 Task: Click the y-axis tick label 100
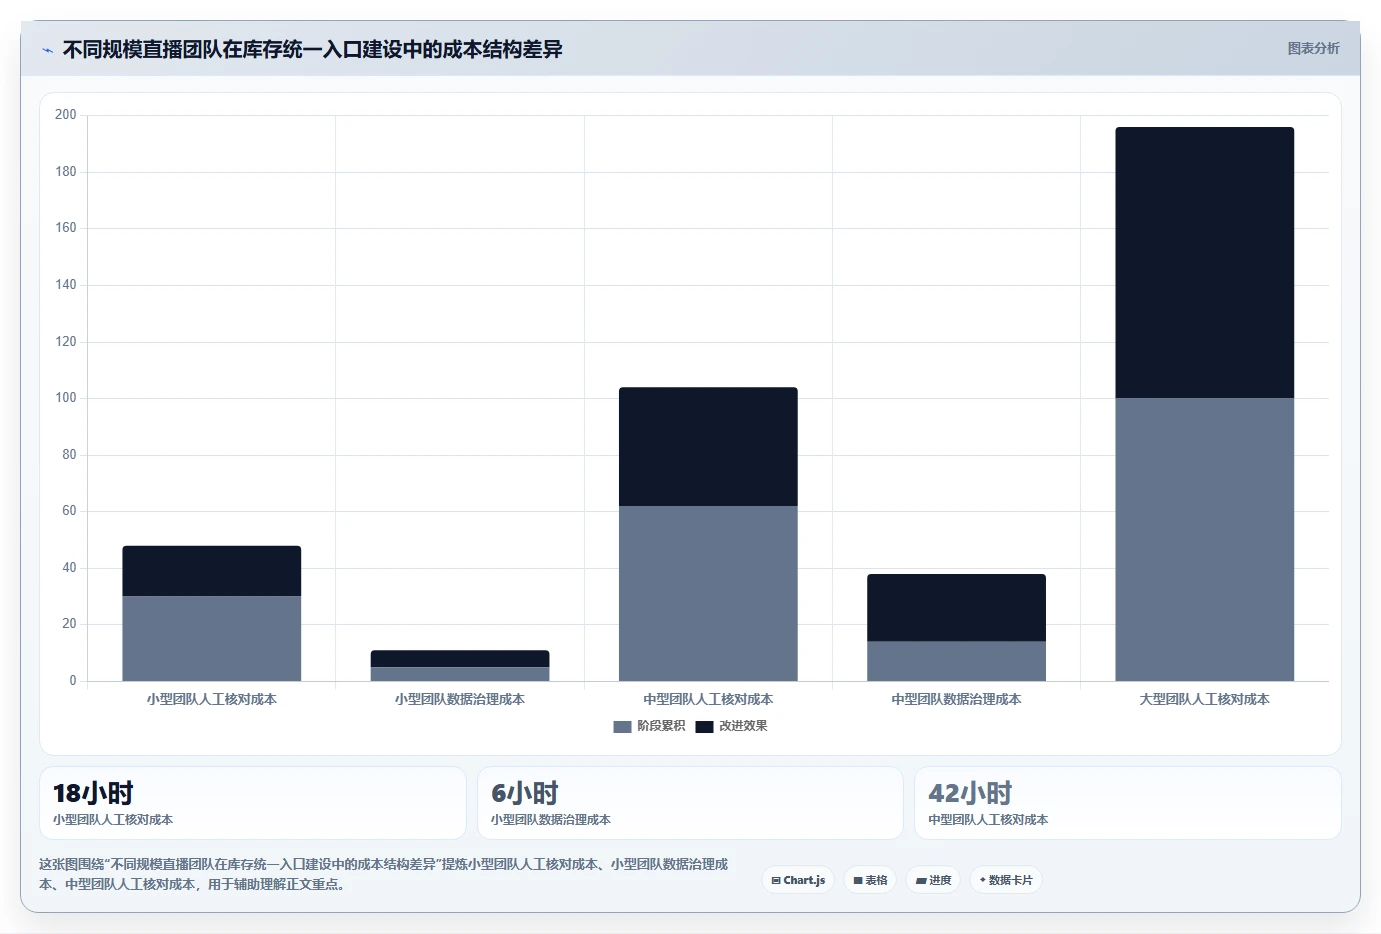(66, 398)
